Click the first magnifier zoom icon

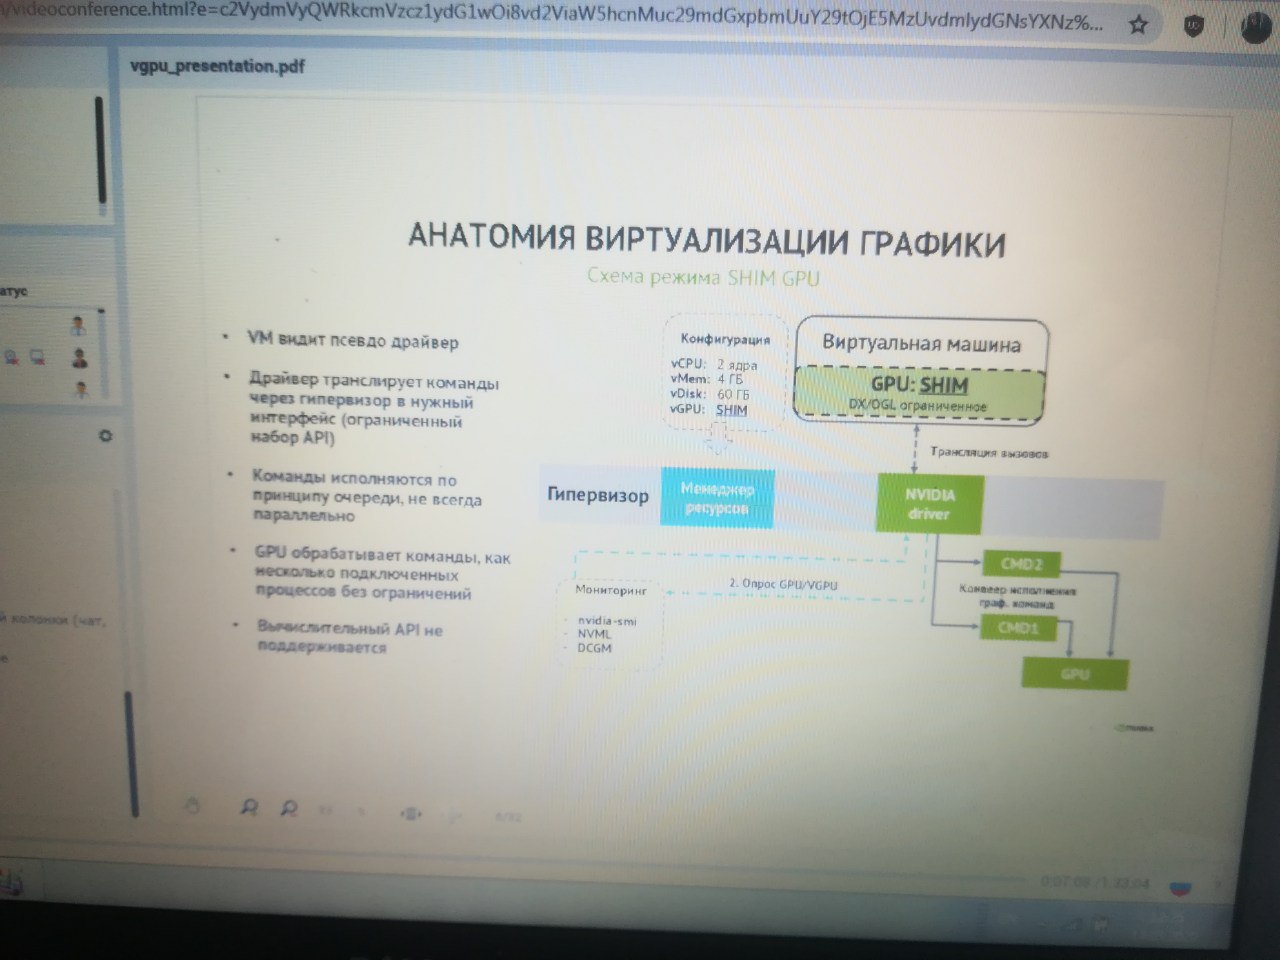pos(249,808)
